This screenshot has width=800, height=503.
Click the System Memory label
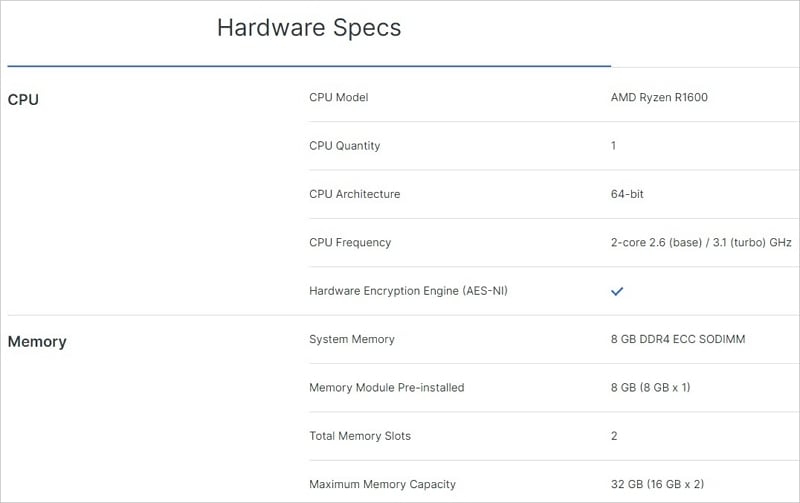(352, 340)
